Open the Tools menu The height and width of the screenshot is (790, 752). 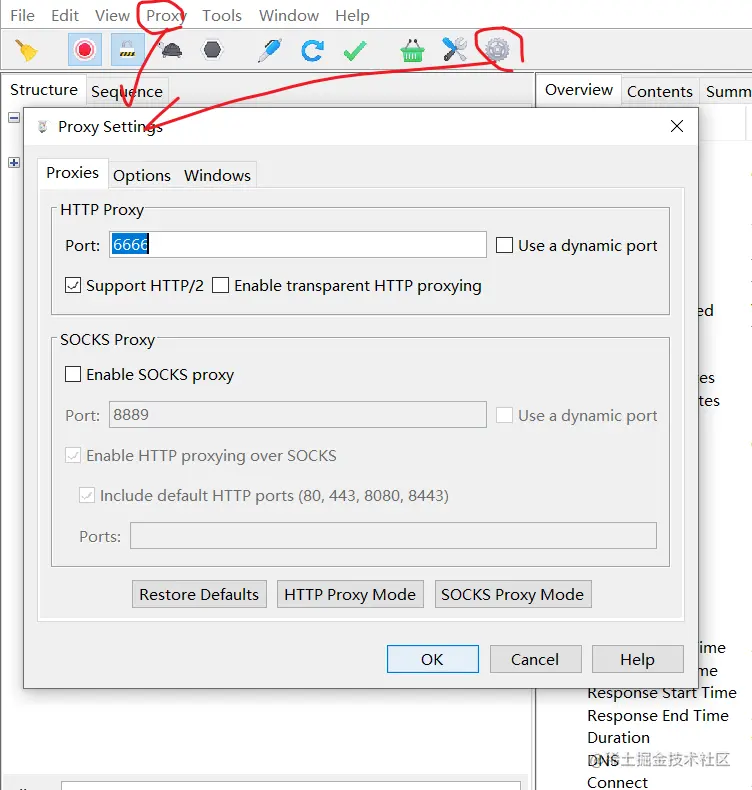(x=222, y=16)
